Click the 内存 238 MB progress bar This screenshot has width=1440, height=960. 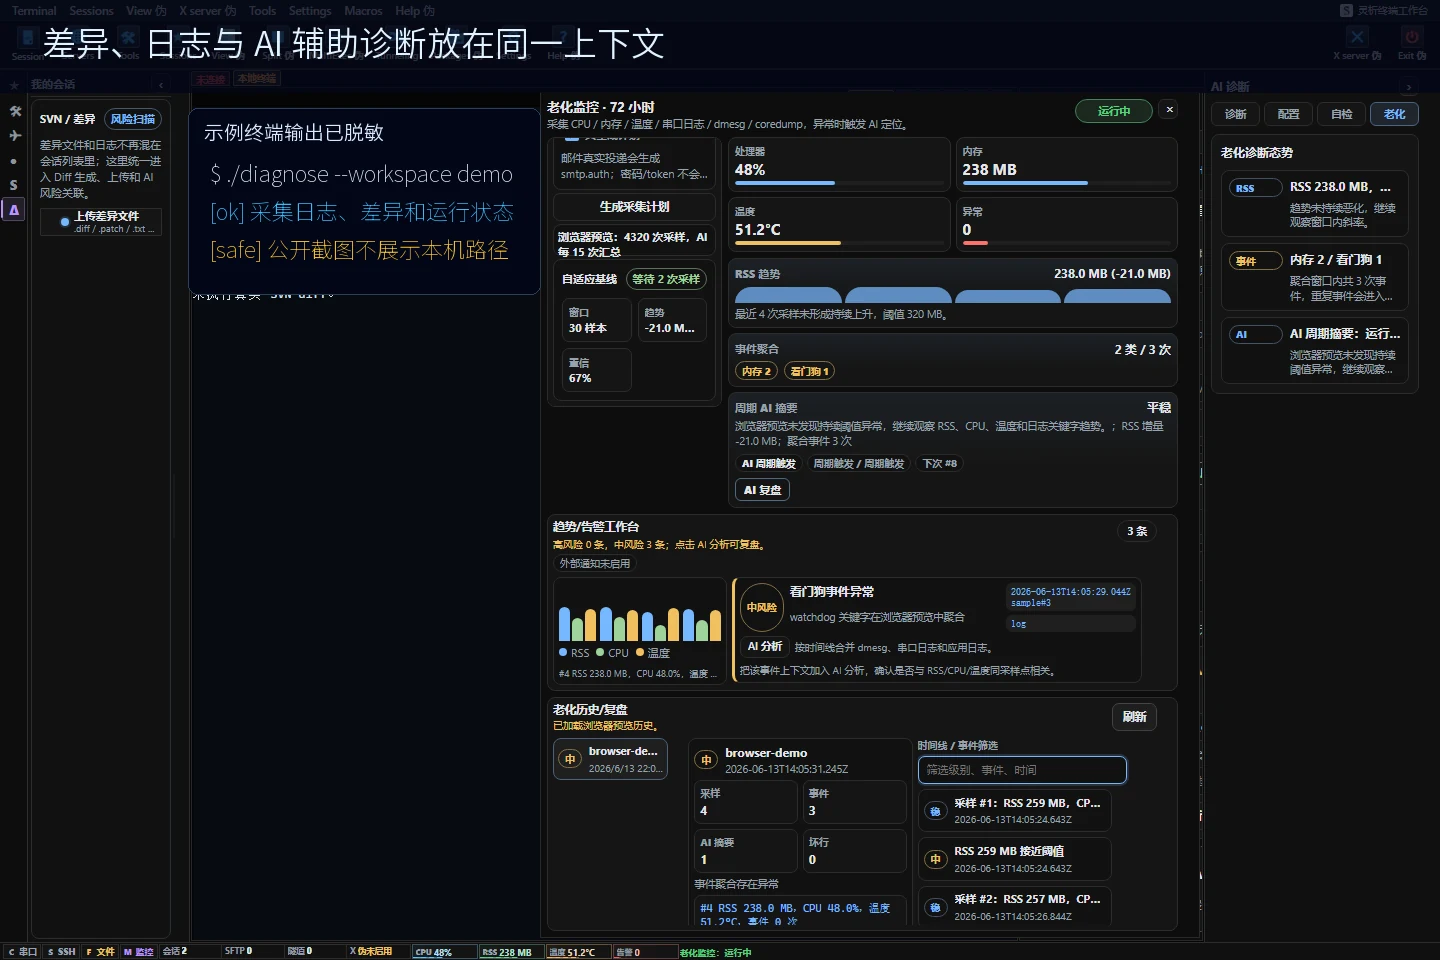1067,183
